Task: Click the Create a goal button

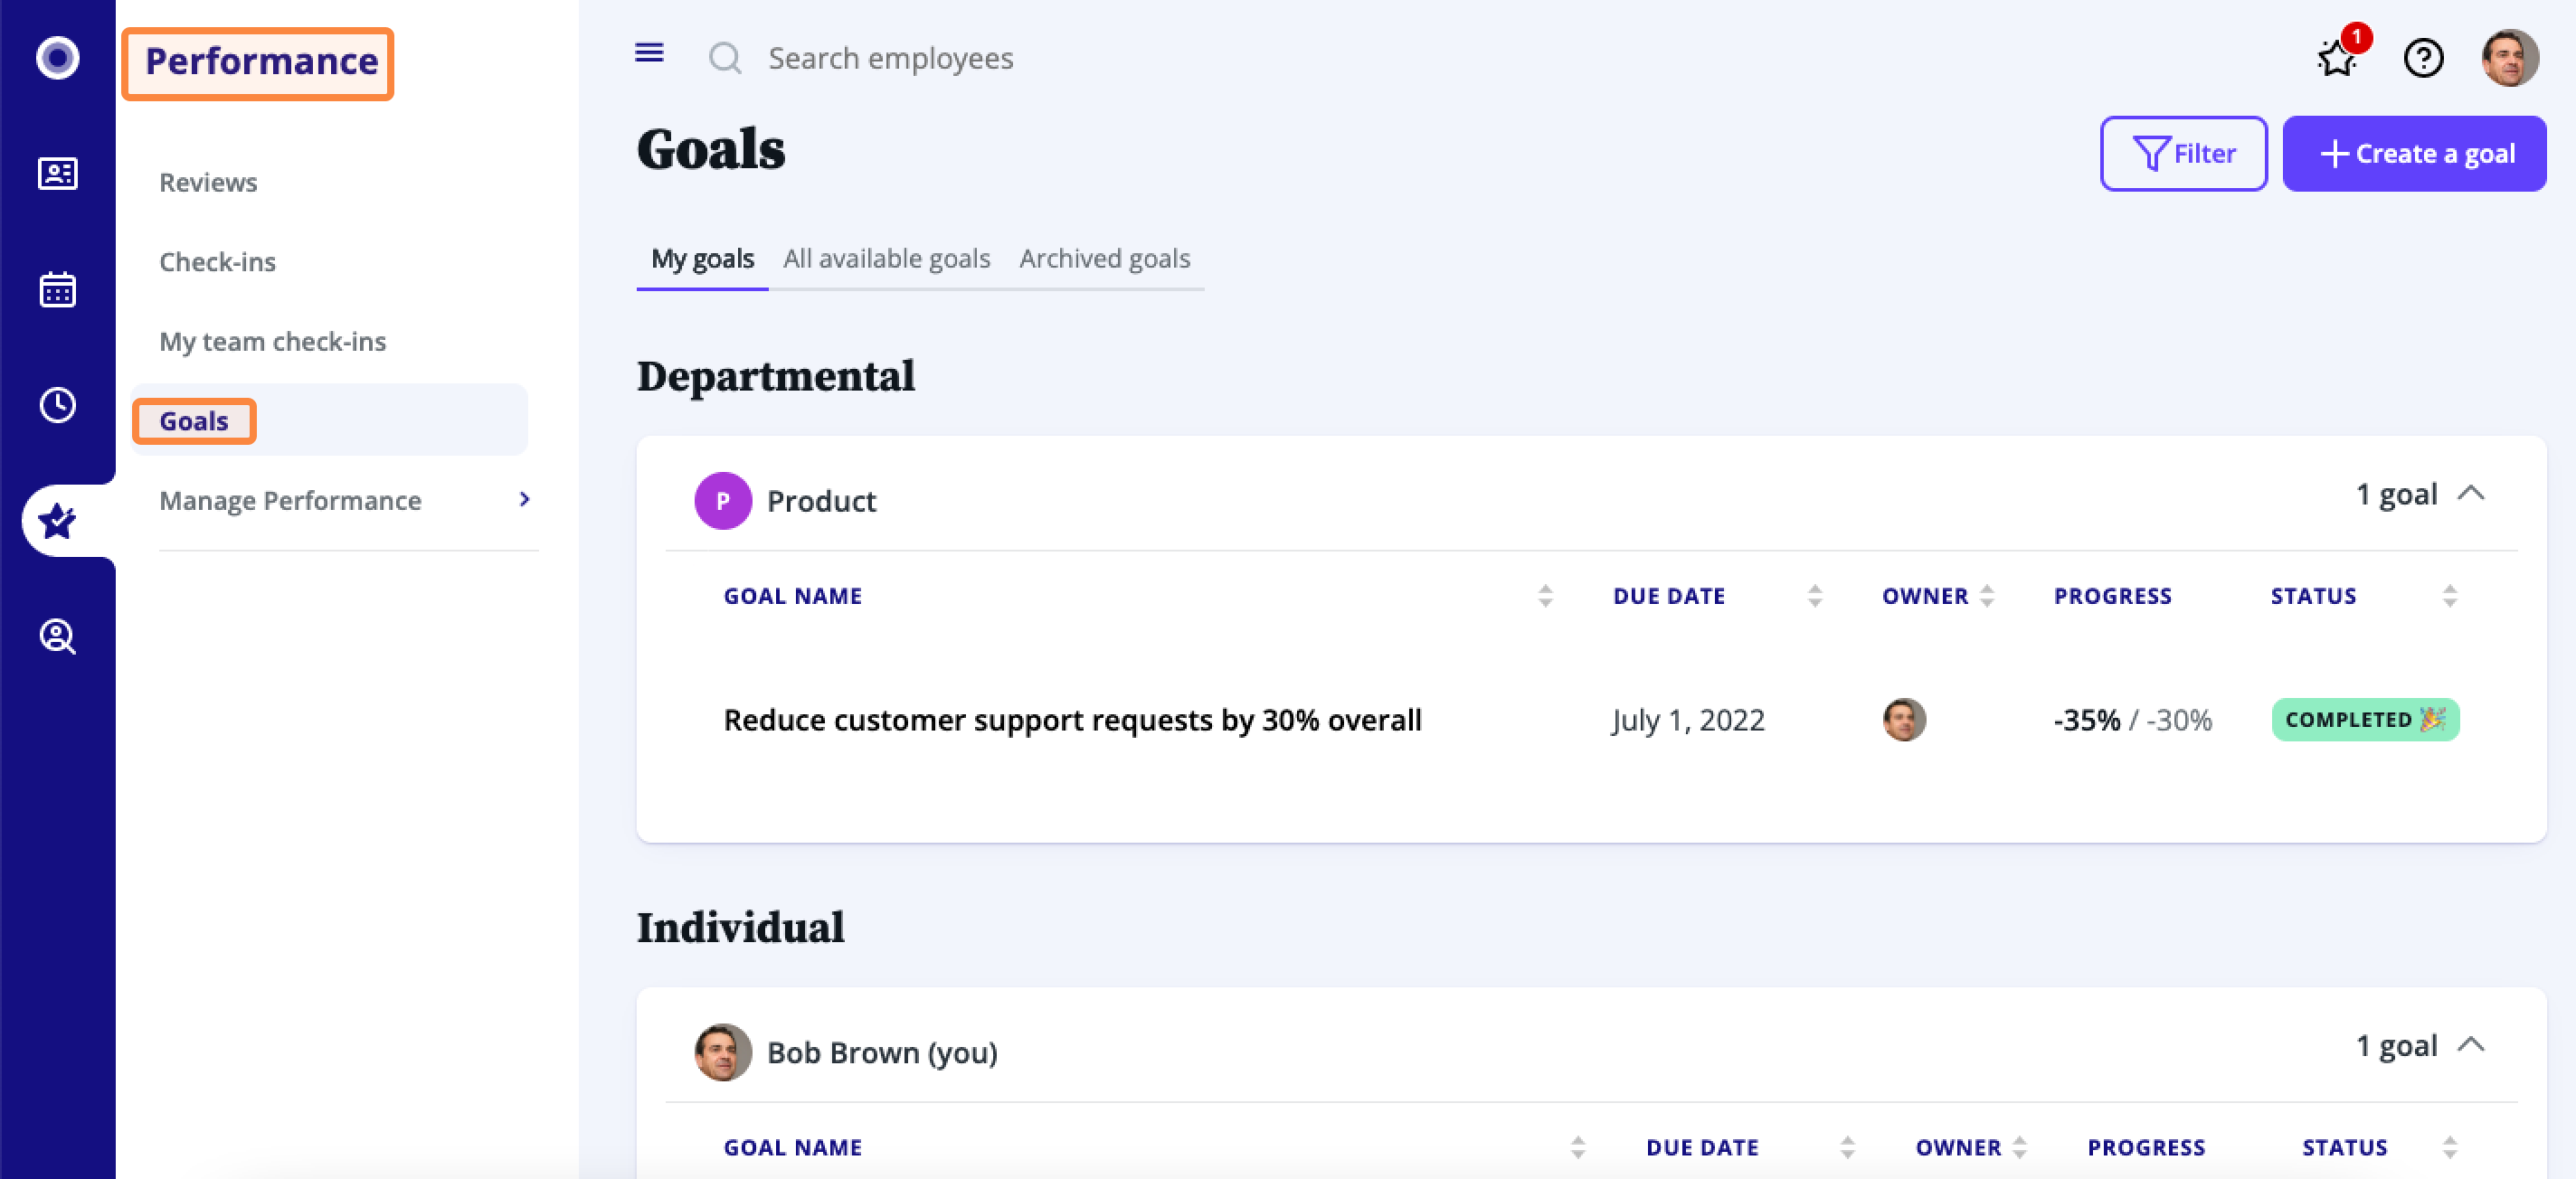Action: pyautogui.click(x=2413, y=154)
